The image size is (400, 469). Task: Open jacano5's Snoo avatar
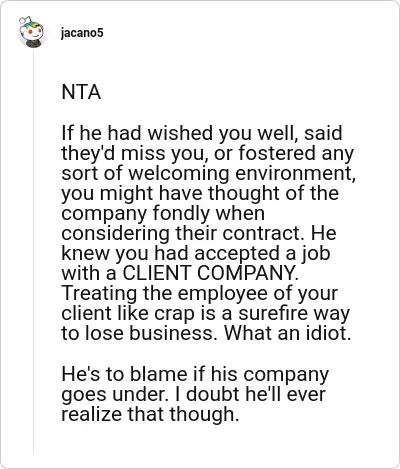click(31, 32)
